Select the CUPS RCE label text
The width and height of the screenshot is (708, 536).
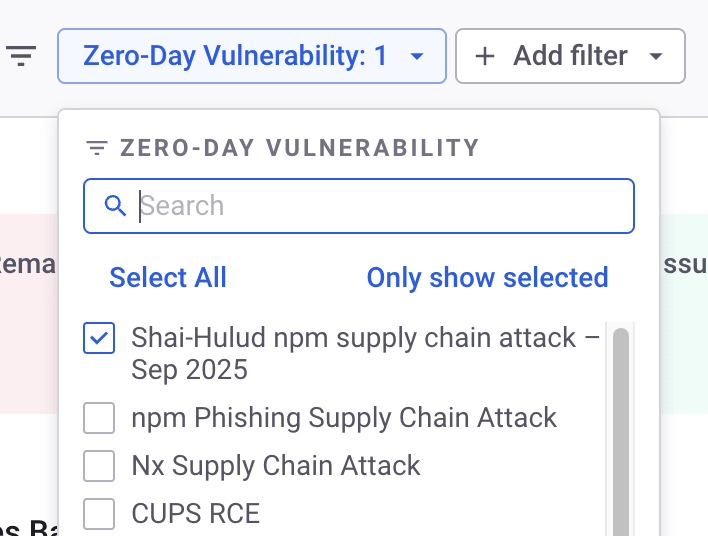(196, 513)
